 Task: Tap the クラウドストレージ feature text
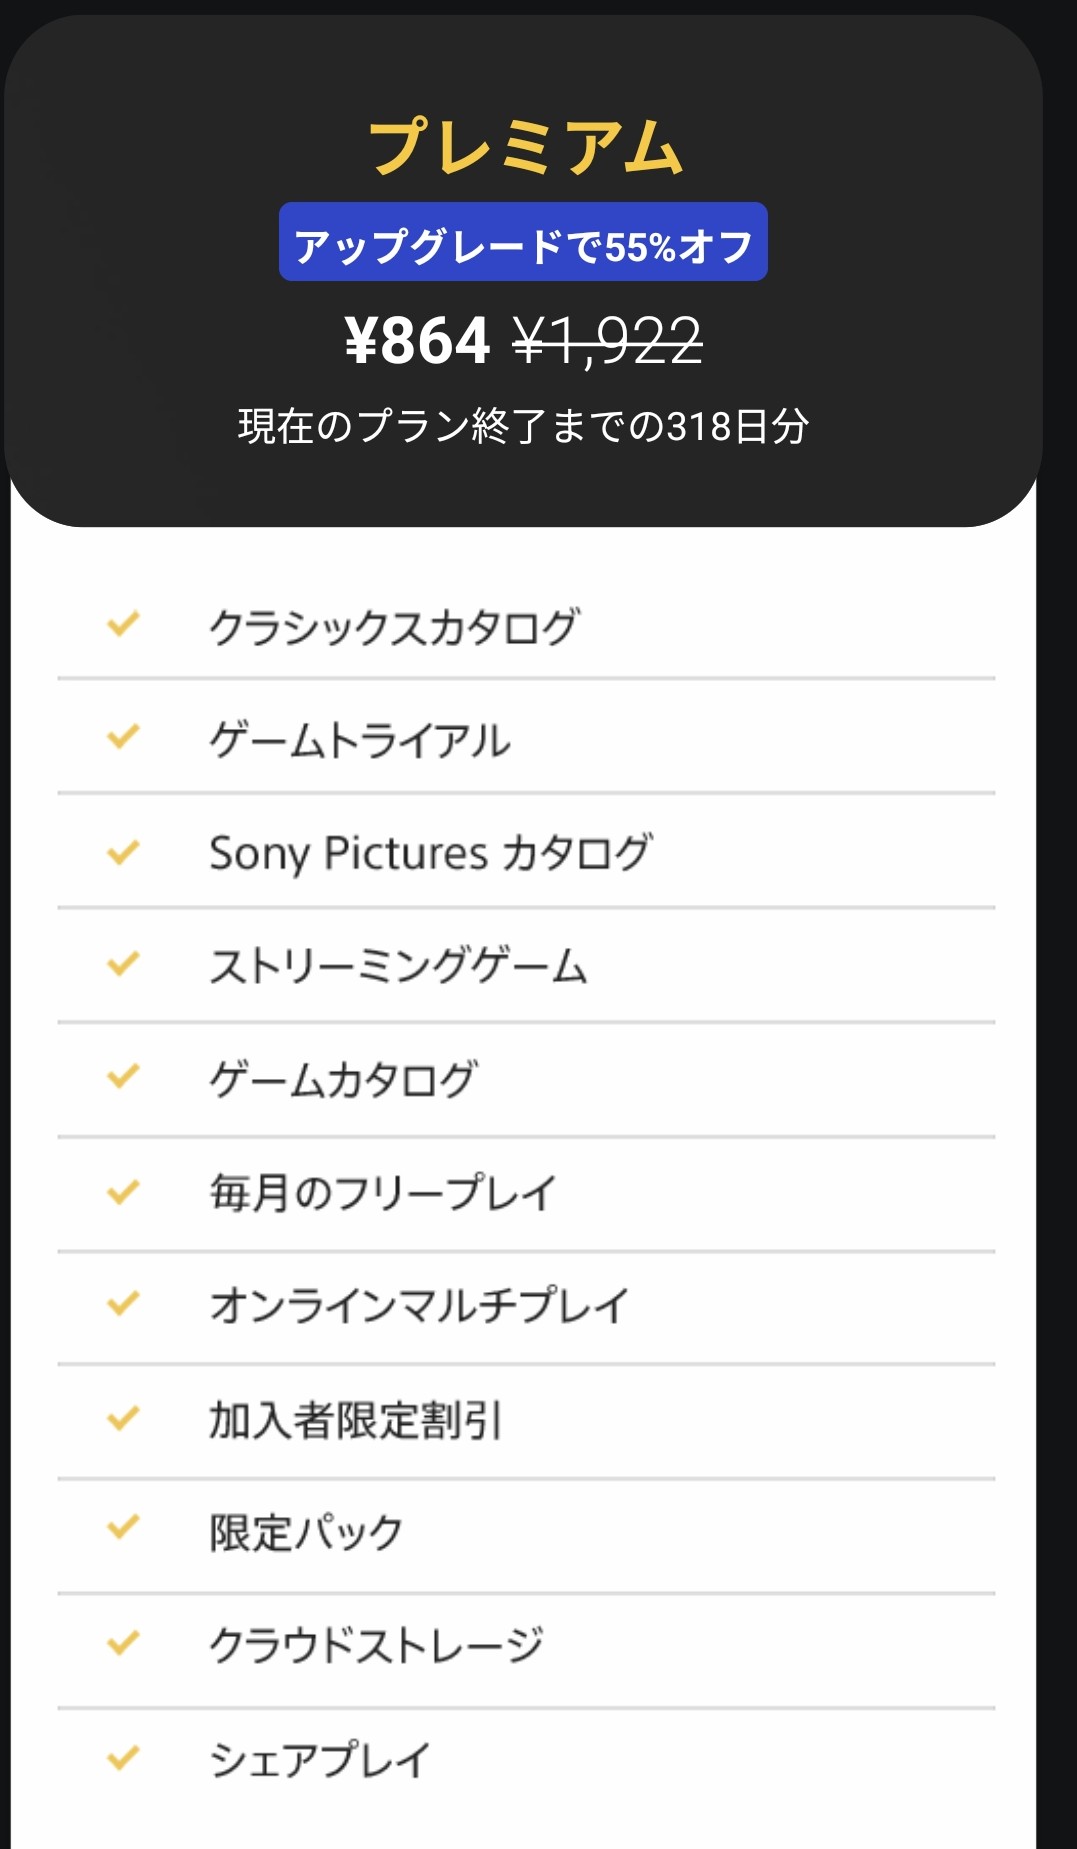click(376, 1645)
